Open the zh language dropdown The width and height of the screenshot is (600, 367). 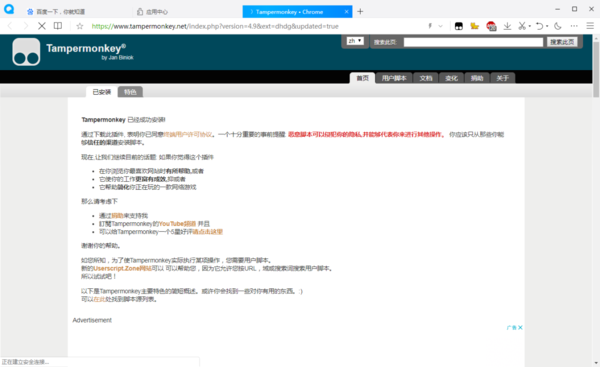[x=355, y=41]
